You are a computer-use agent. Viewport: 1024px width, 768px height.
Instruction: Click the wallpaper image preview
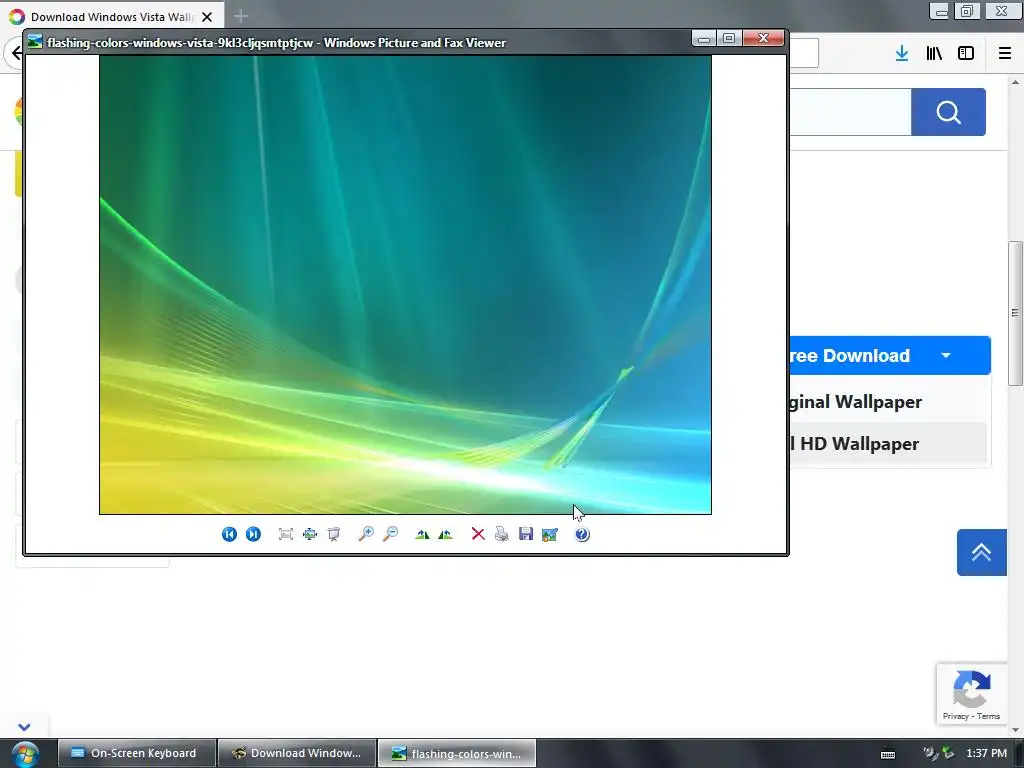click(x=405, y=285)
